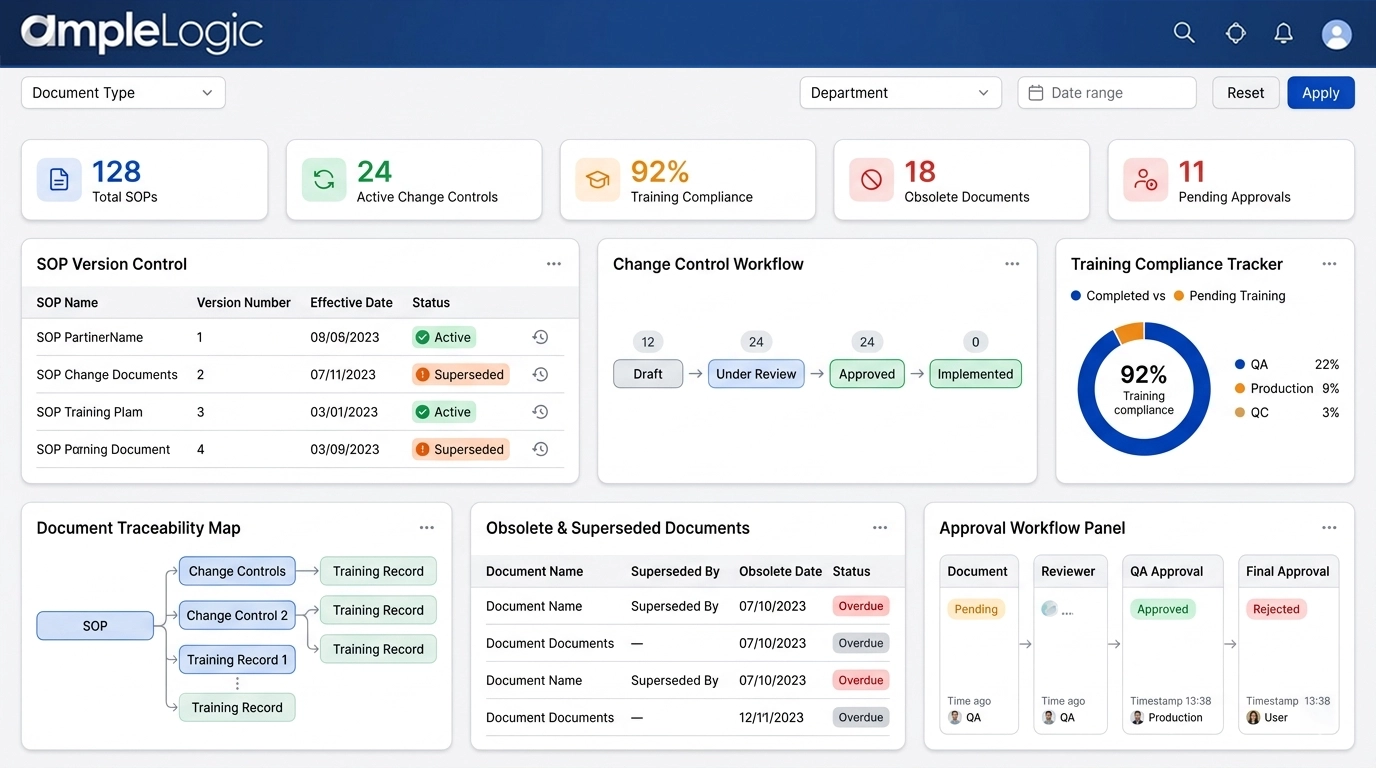The height and width of the screenshot is (768, 1376).
Task: Click the Date range input field
Action: click(1107, 93)
